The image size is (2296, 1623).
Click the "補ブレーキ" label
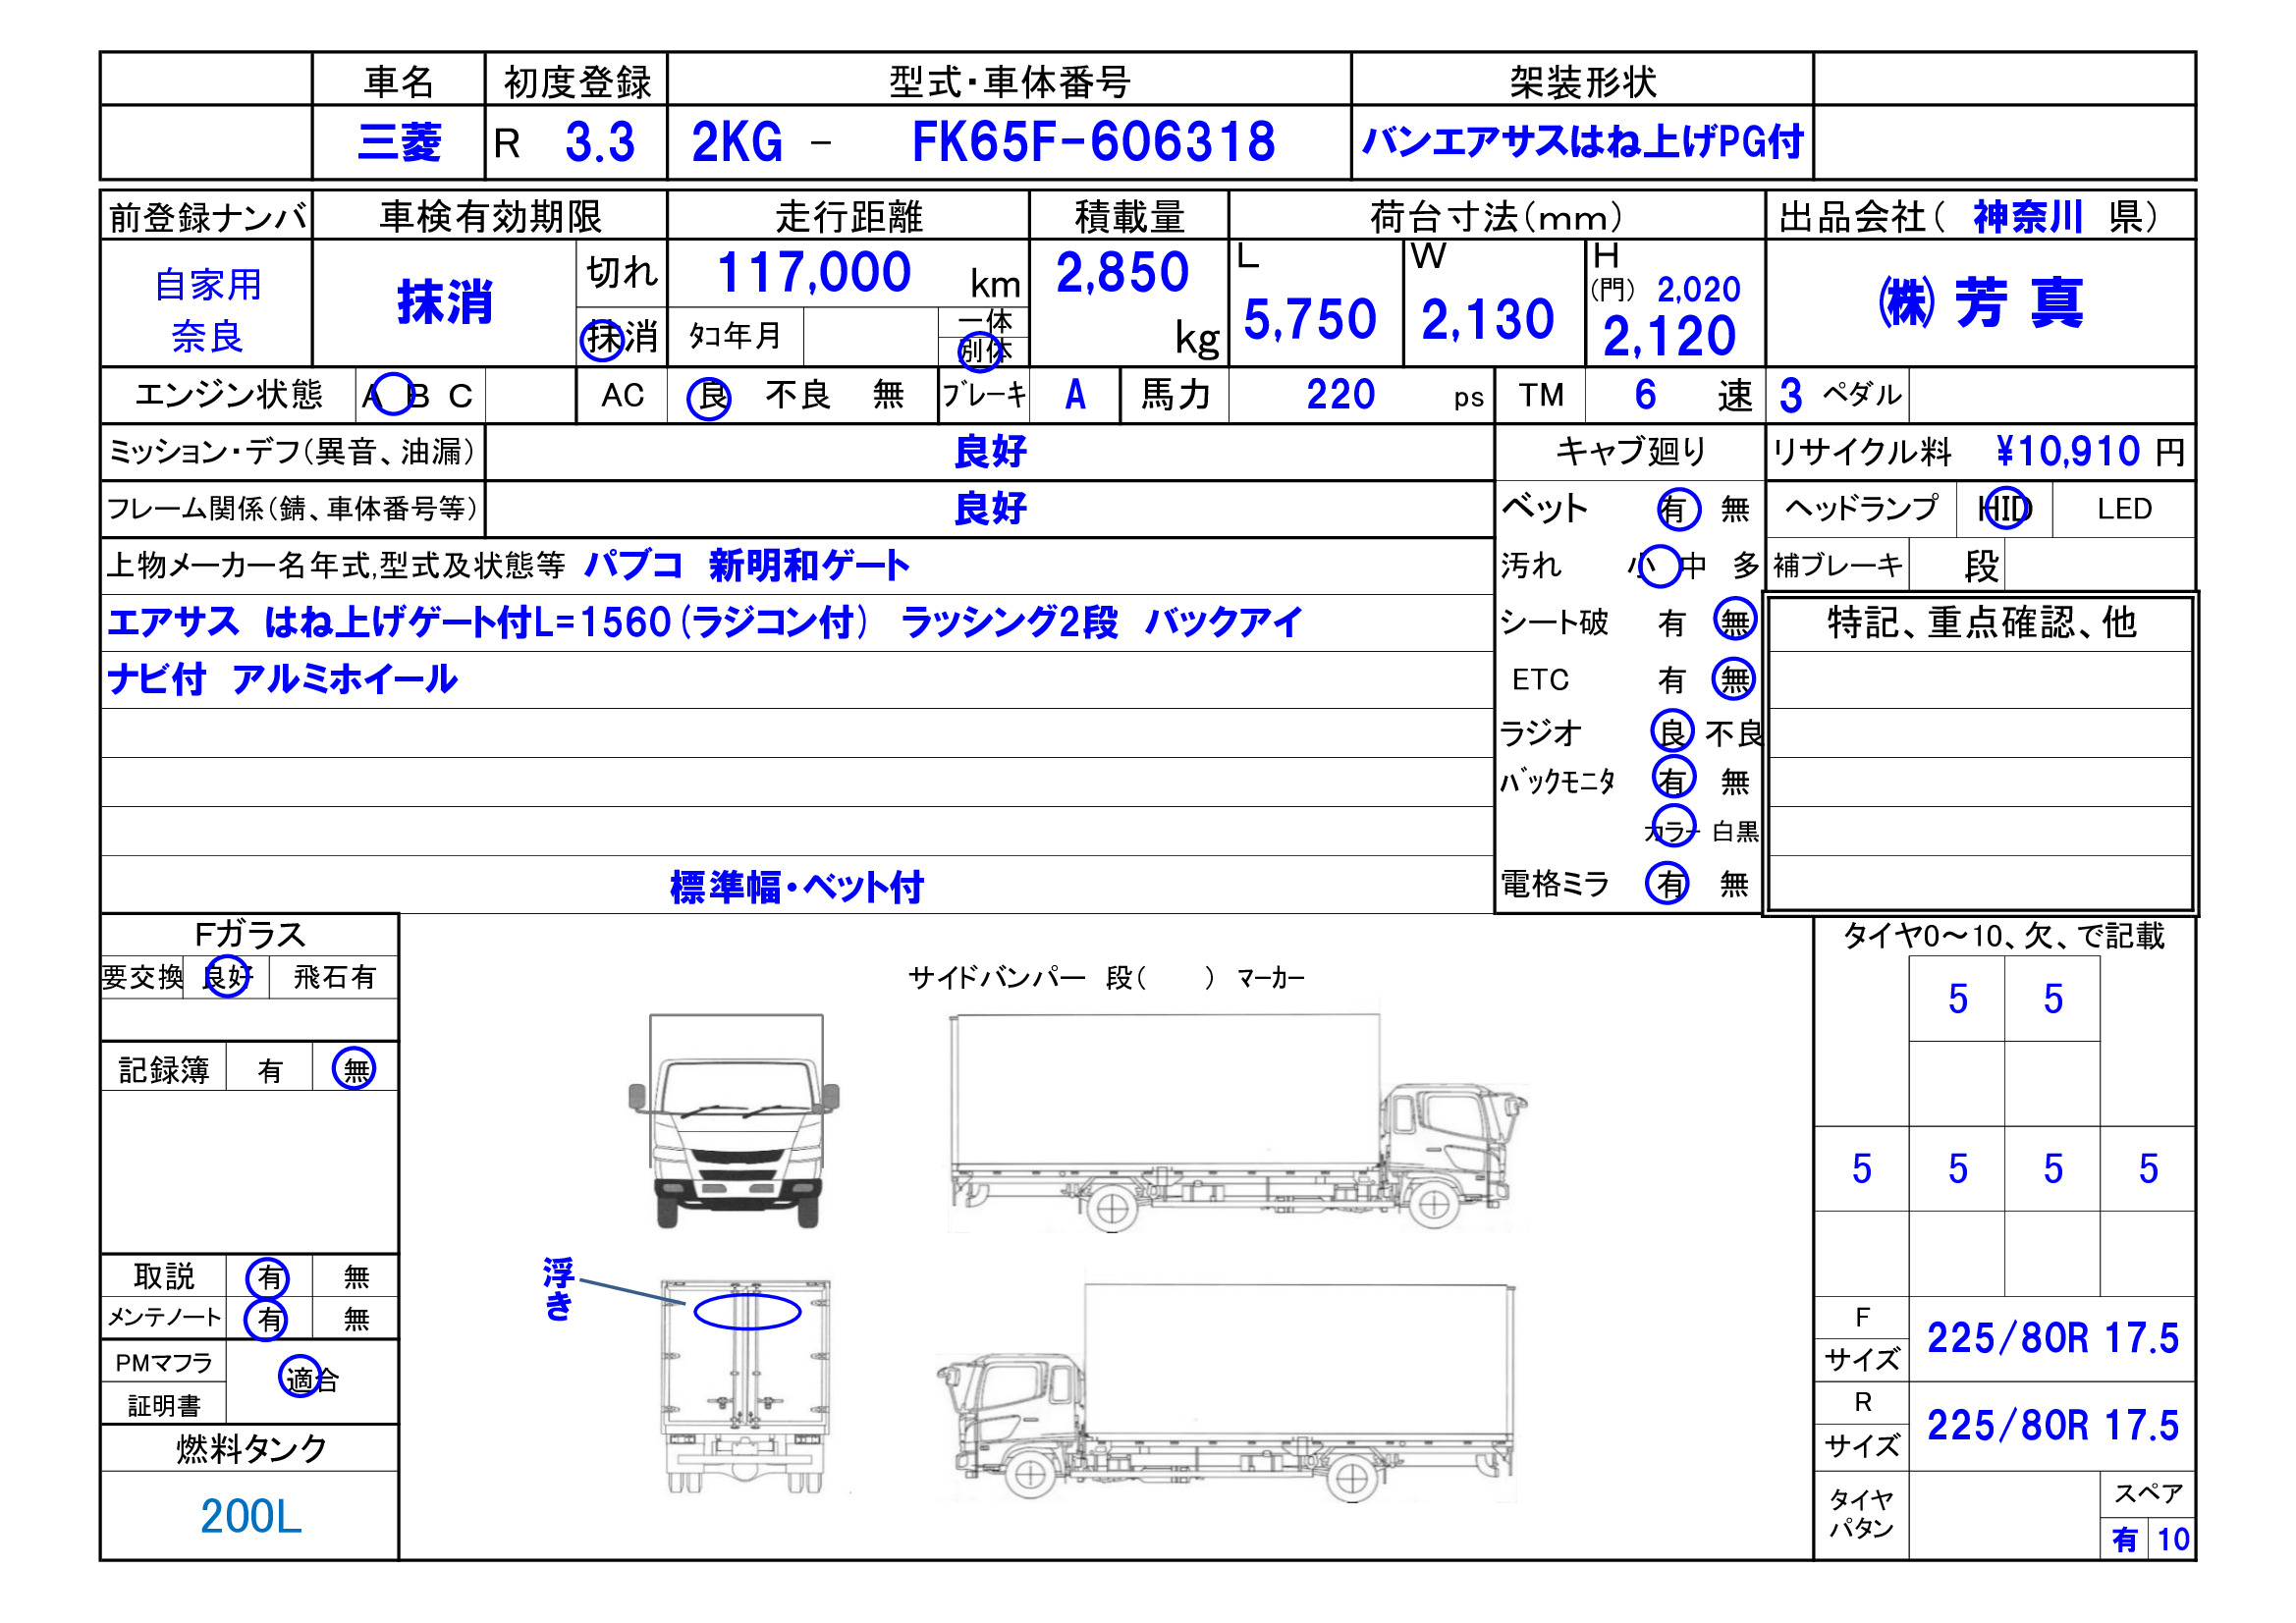(1837, 566)
